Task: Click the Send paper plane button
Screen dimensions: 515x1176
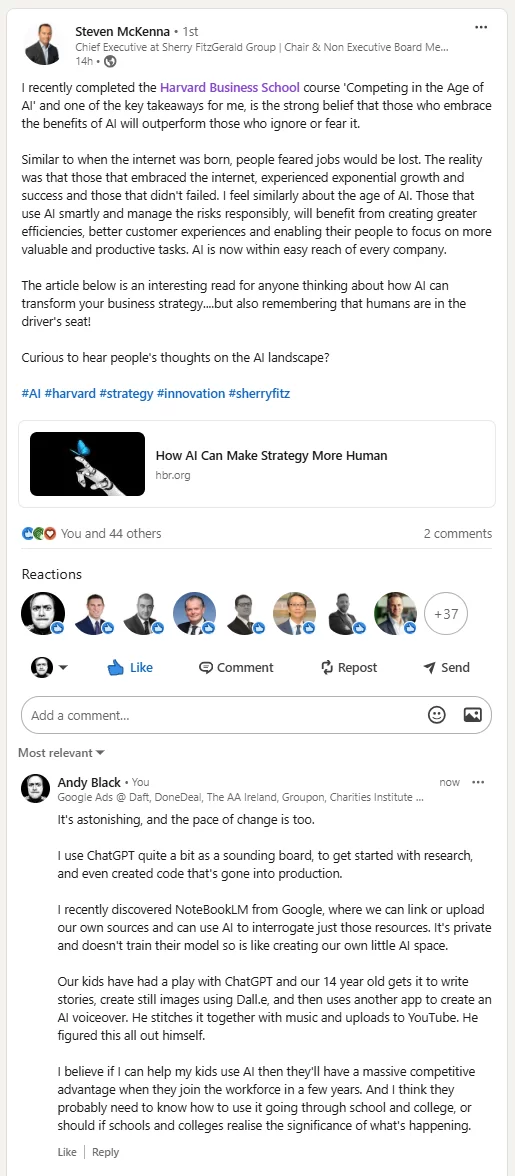Action: 446,668
